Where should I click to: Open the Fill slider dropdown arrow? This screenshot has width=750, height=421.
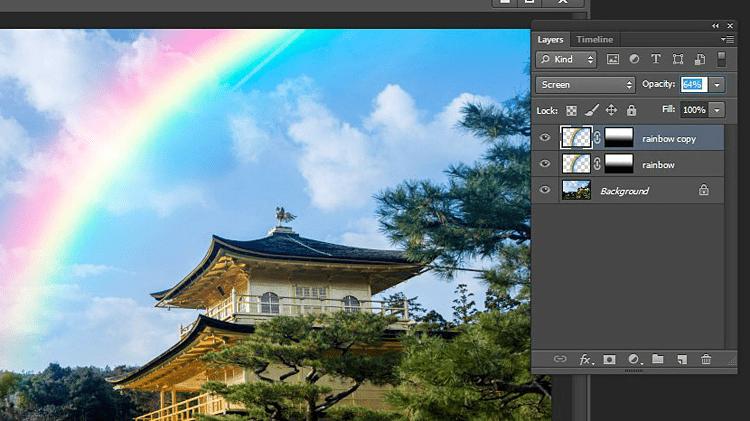click(717, 110)
